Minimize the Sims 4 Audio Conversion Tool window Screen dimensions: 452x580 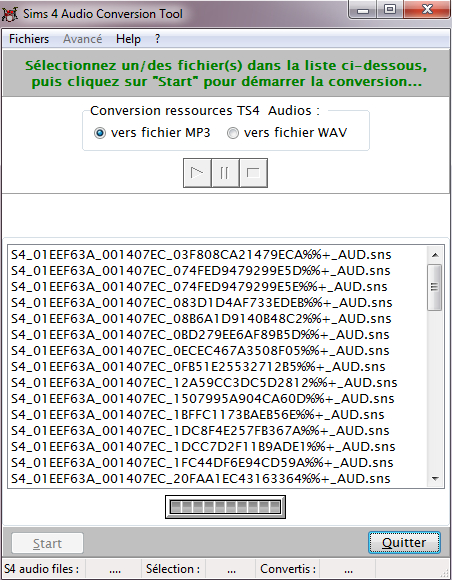[363, 10]
